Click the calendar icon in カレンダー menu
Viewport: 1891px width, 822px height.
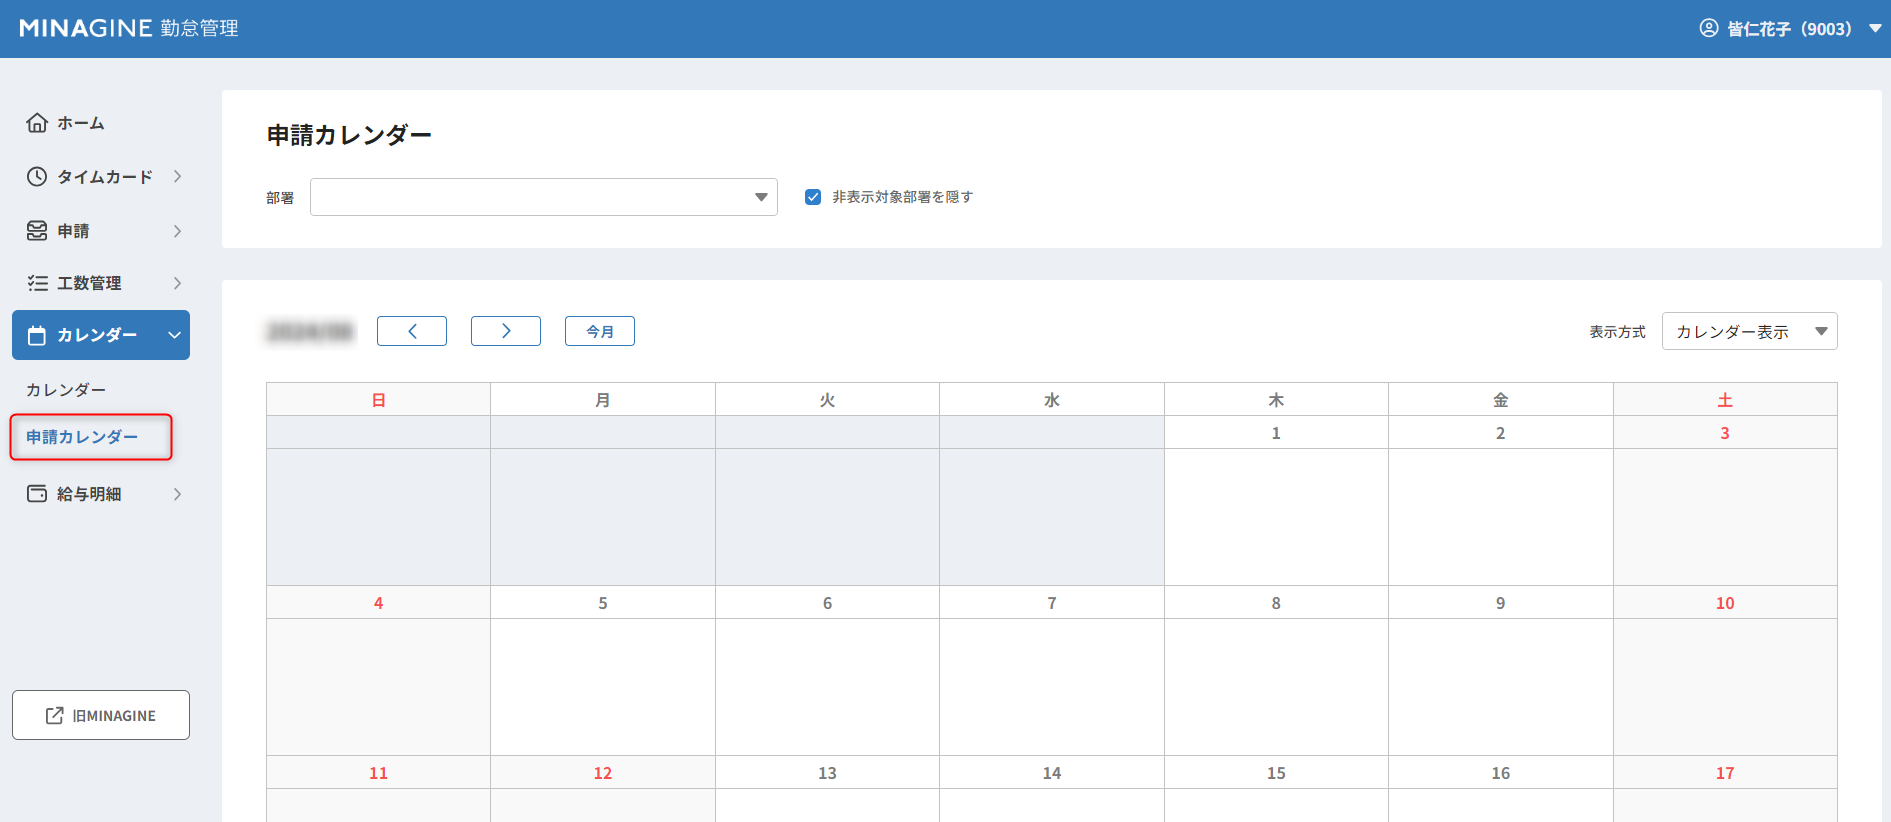click(37, 335)
